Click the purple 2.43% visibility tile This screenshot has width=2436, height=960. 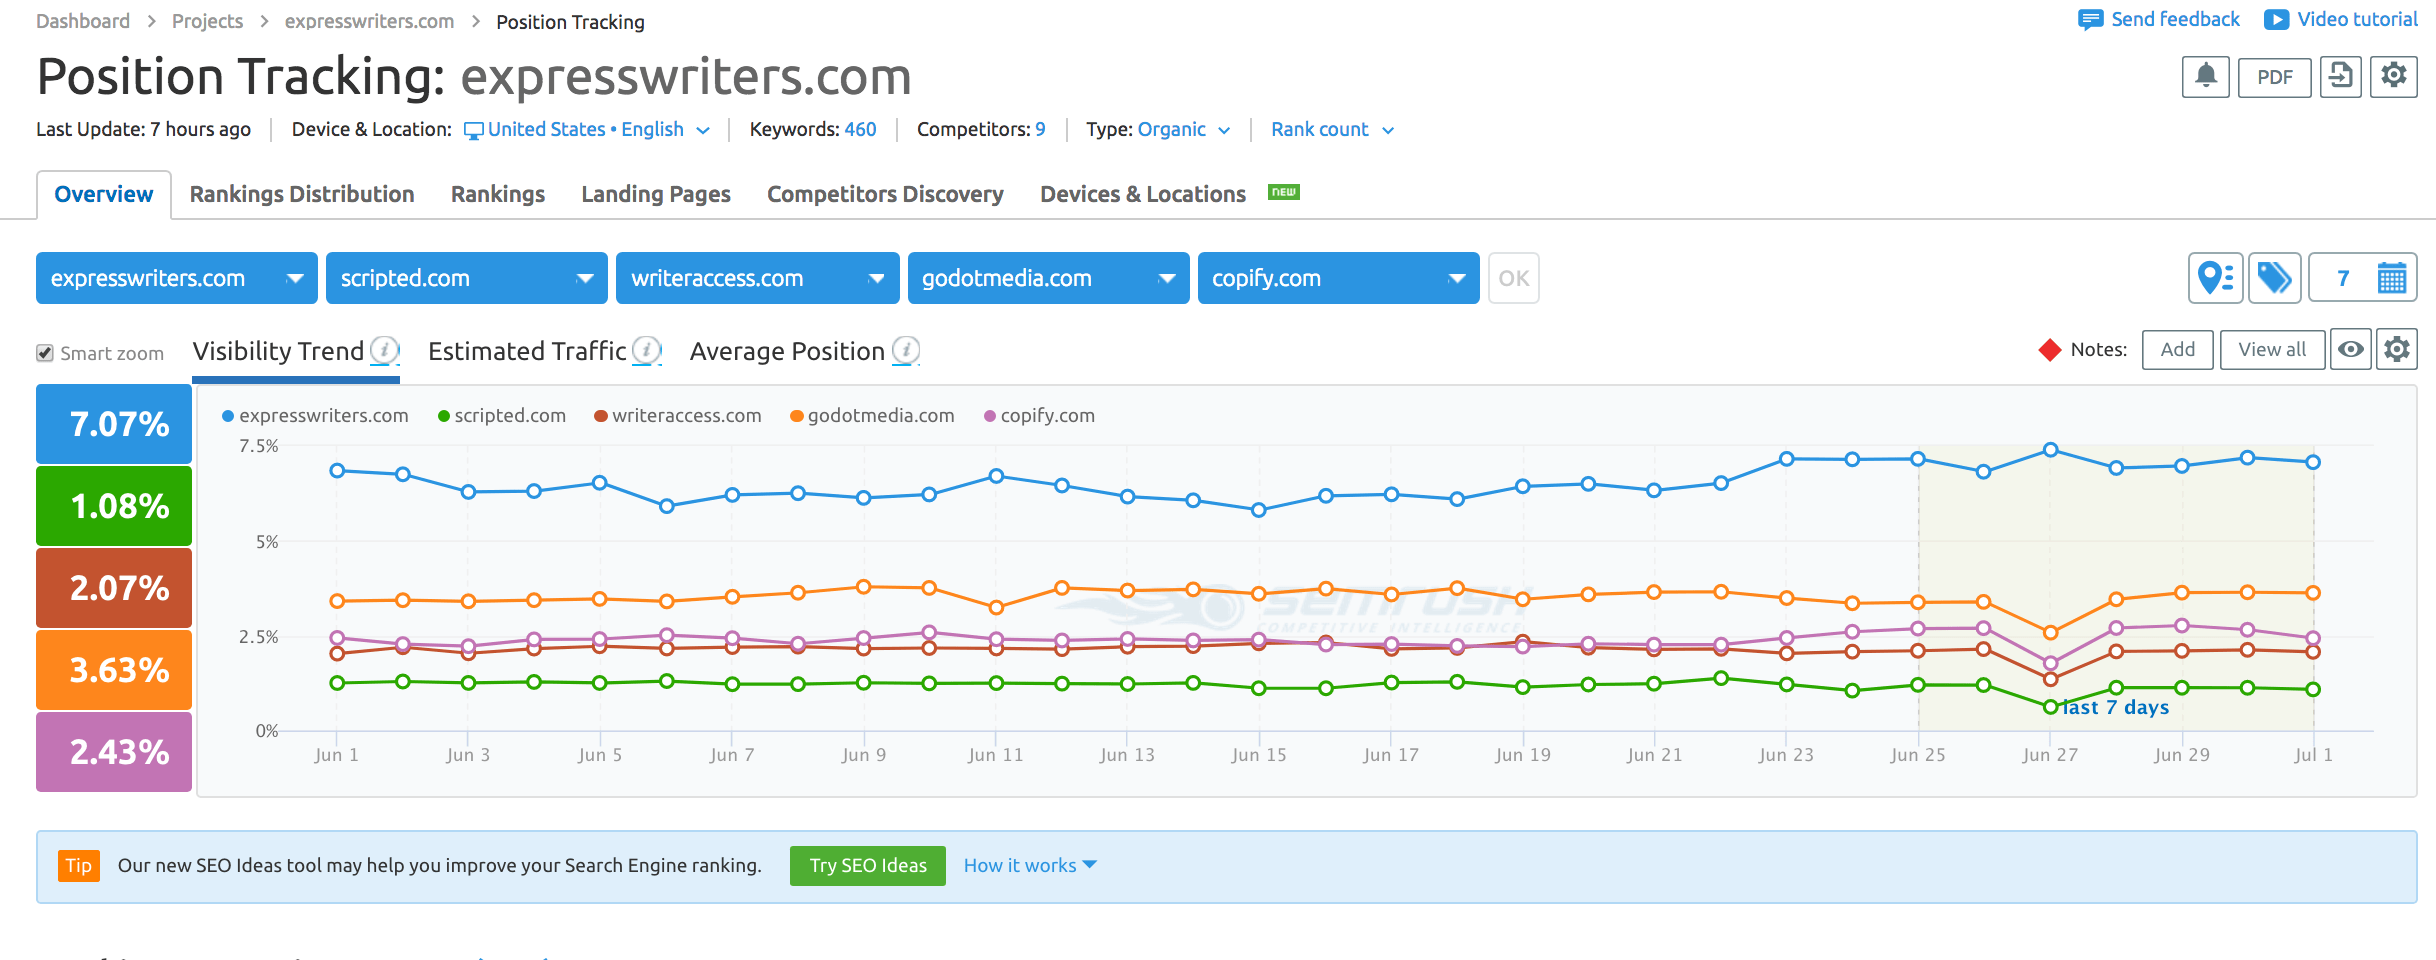pyautogui.click(x=114, y=752)
